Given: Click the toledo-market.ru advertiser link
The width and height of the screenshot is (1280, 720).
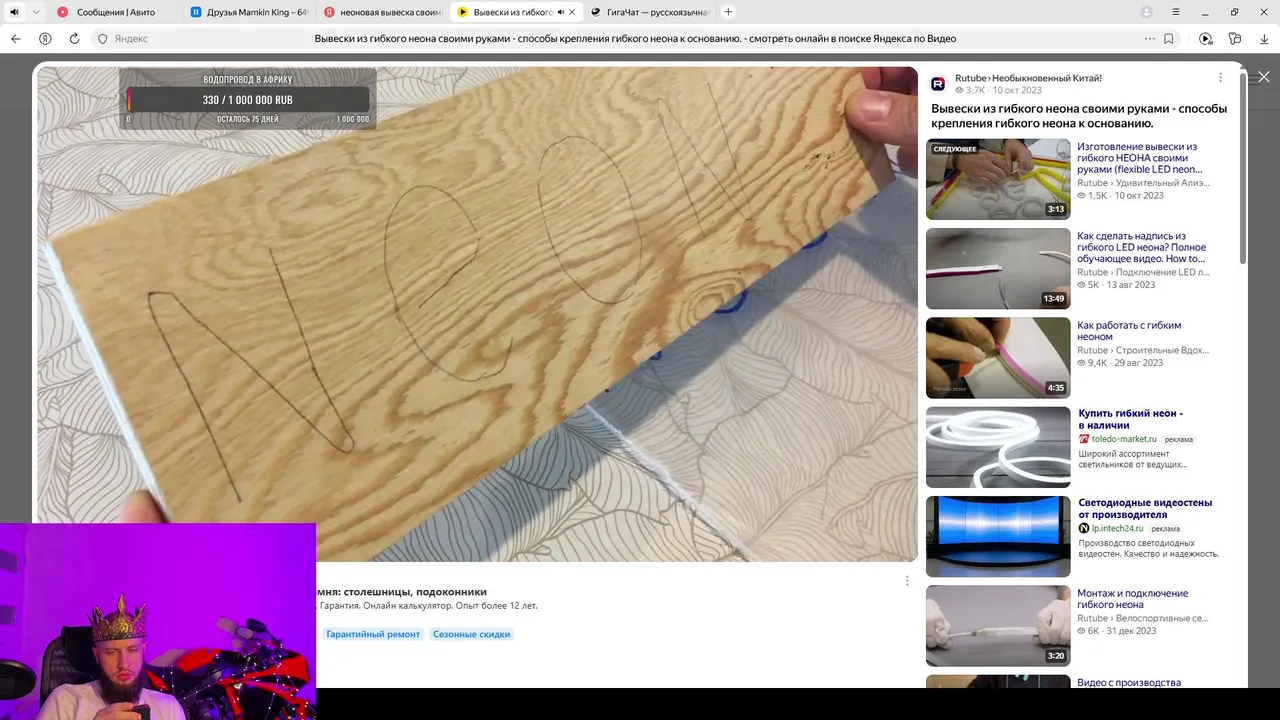Looking at the screenshot, I should (1124, 439).
